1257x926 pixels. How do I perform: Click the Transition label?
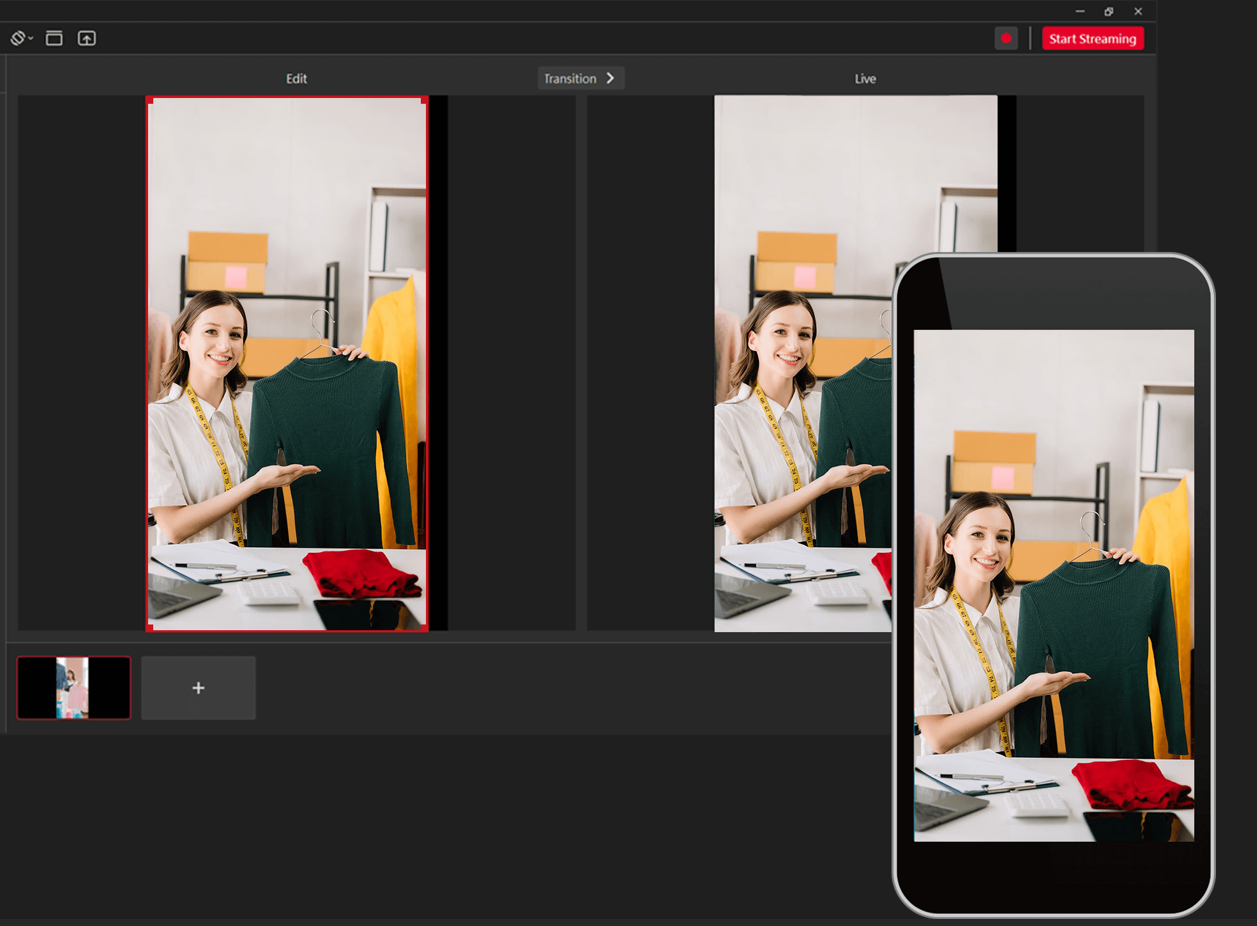click(572, 78)
